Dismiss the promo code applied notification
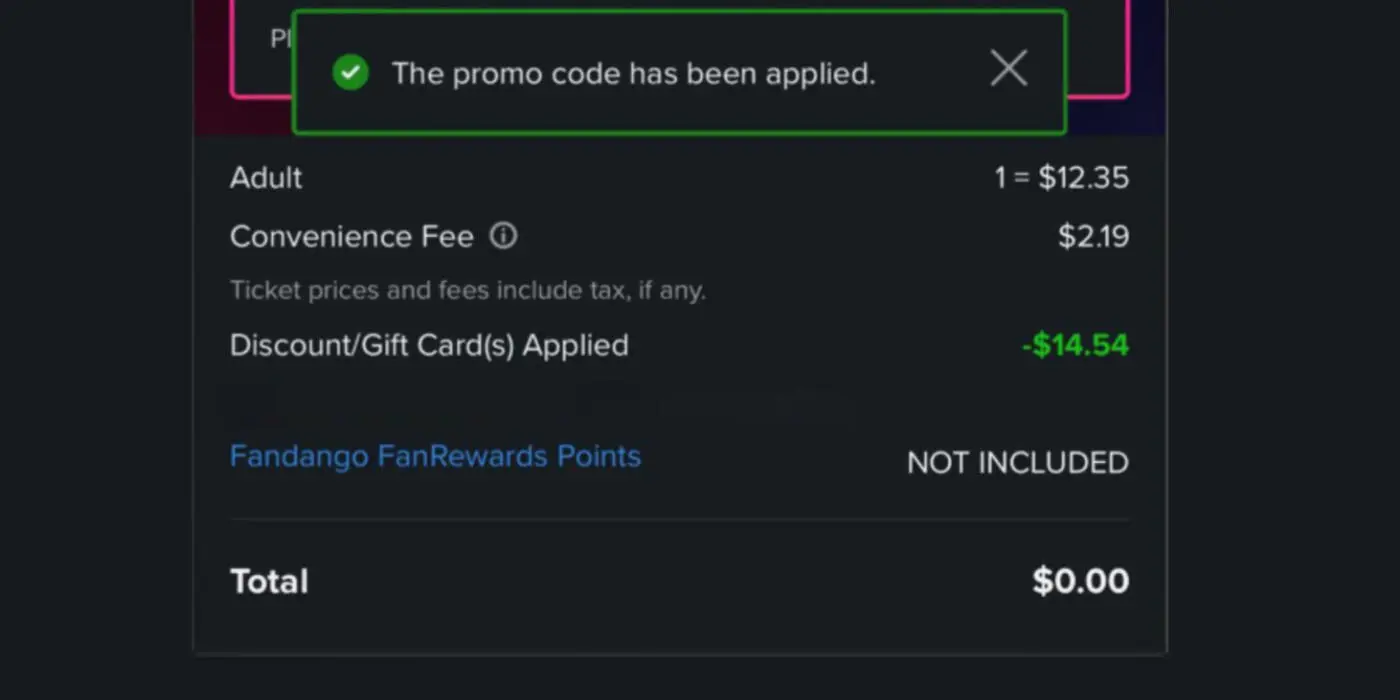The image size is (1400, 700). click(1008, 69)
